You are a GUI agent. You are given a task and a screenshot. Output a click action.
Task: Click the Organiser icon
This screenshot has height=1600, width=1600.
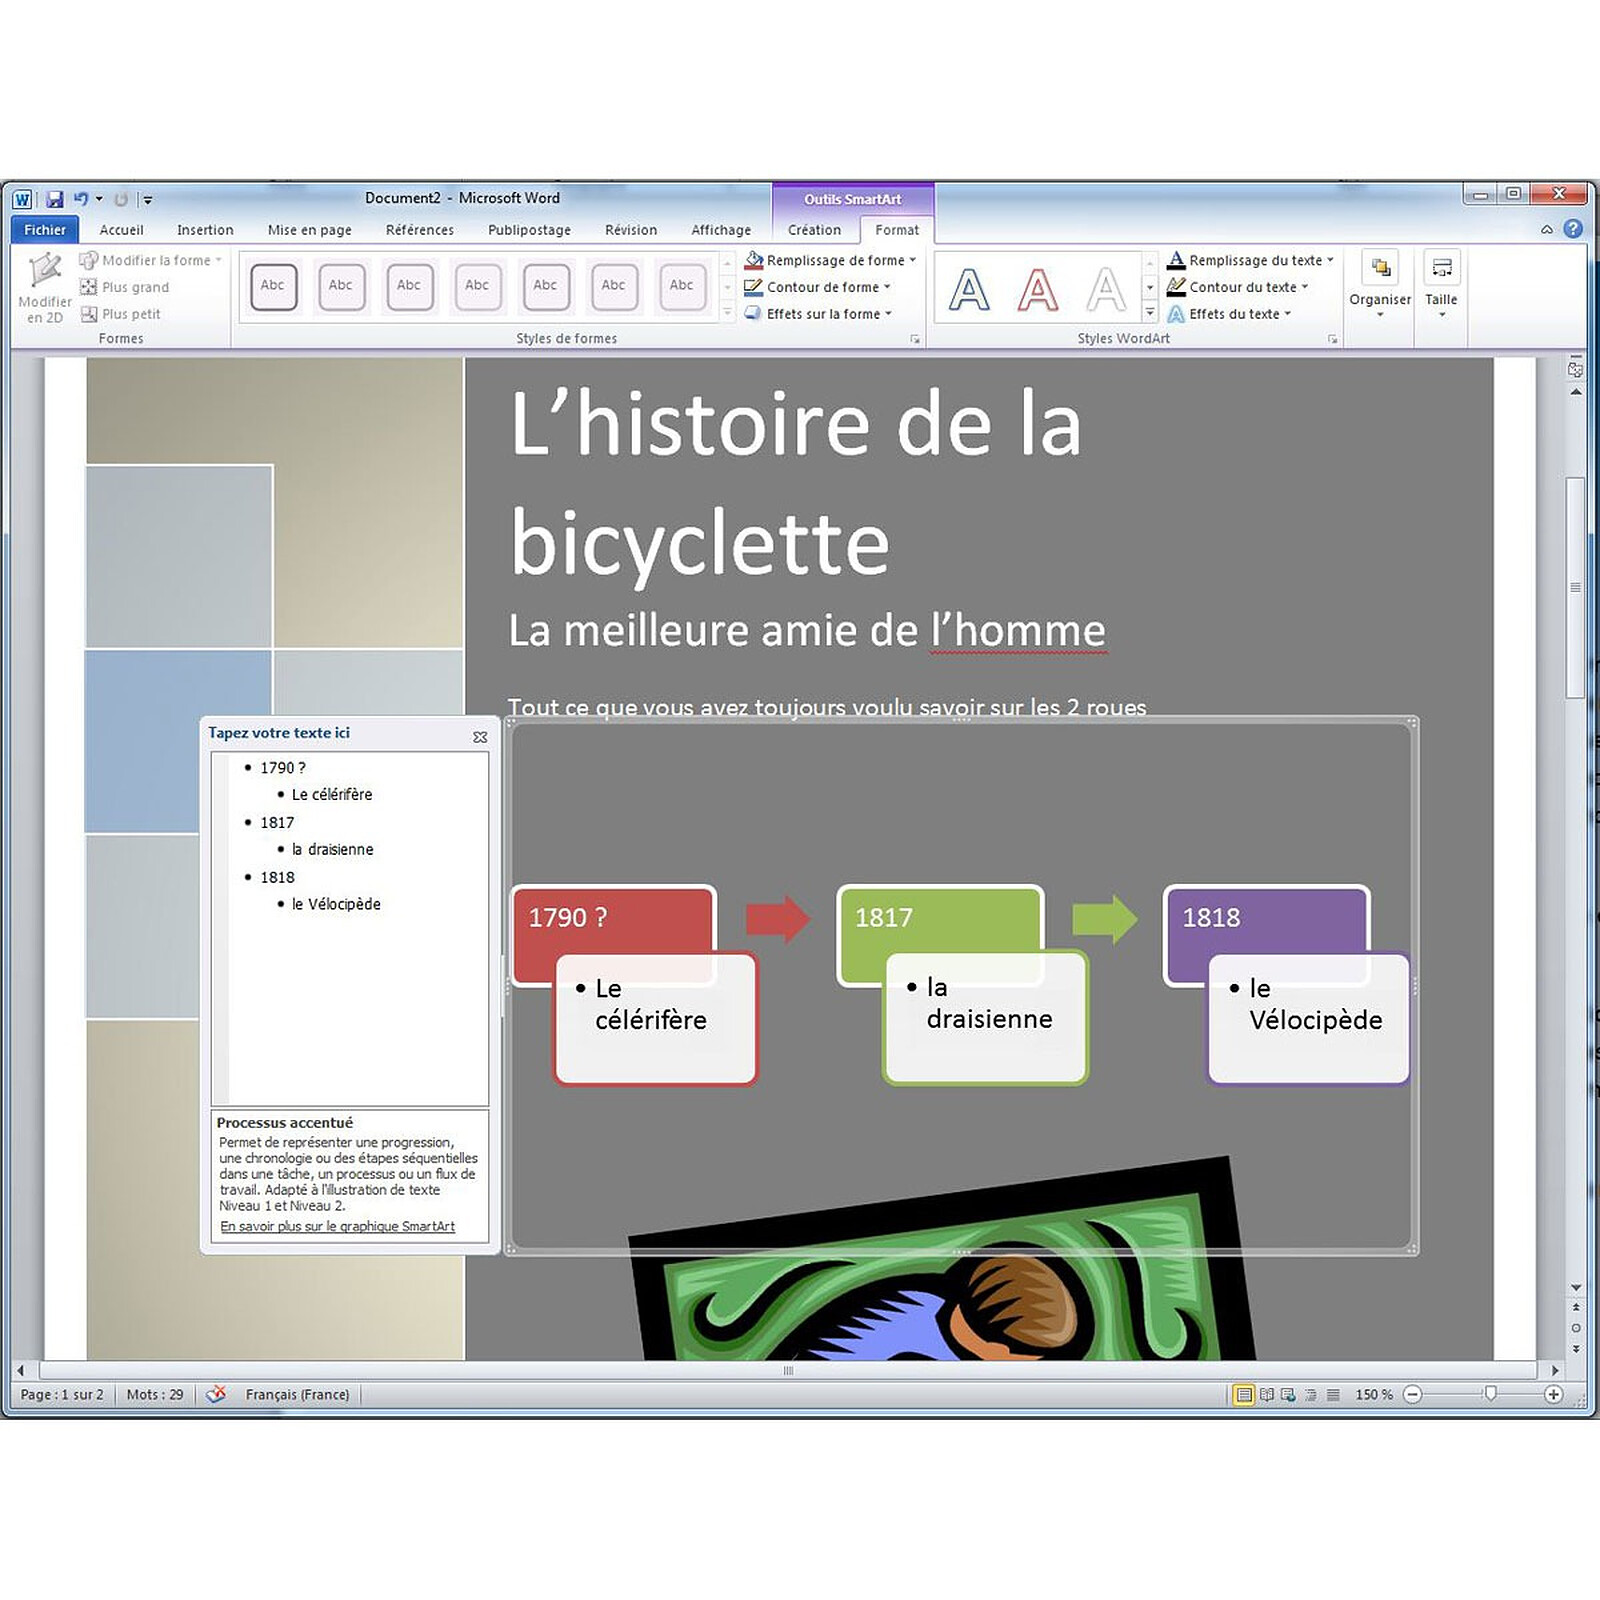(x=1380, y=268)
